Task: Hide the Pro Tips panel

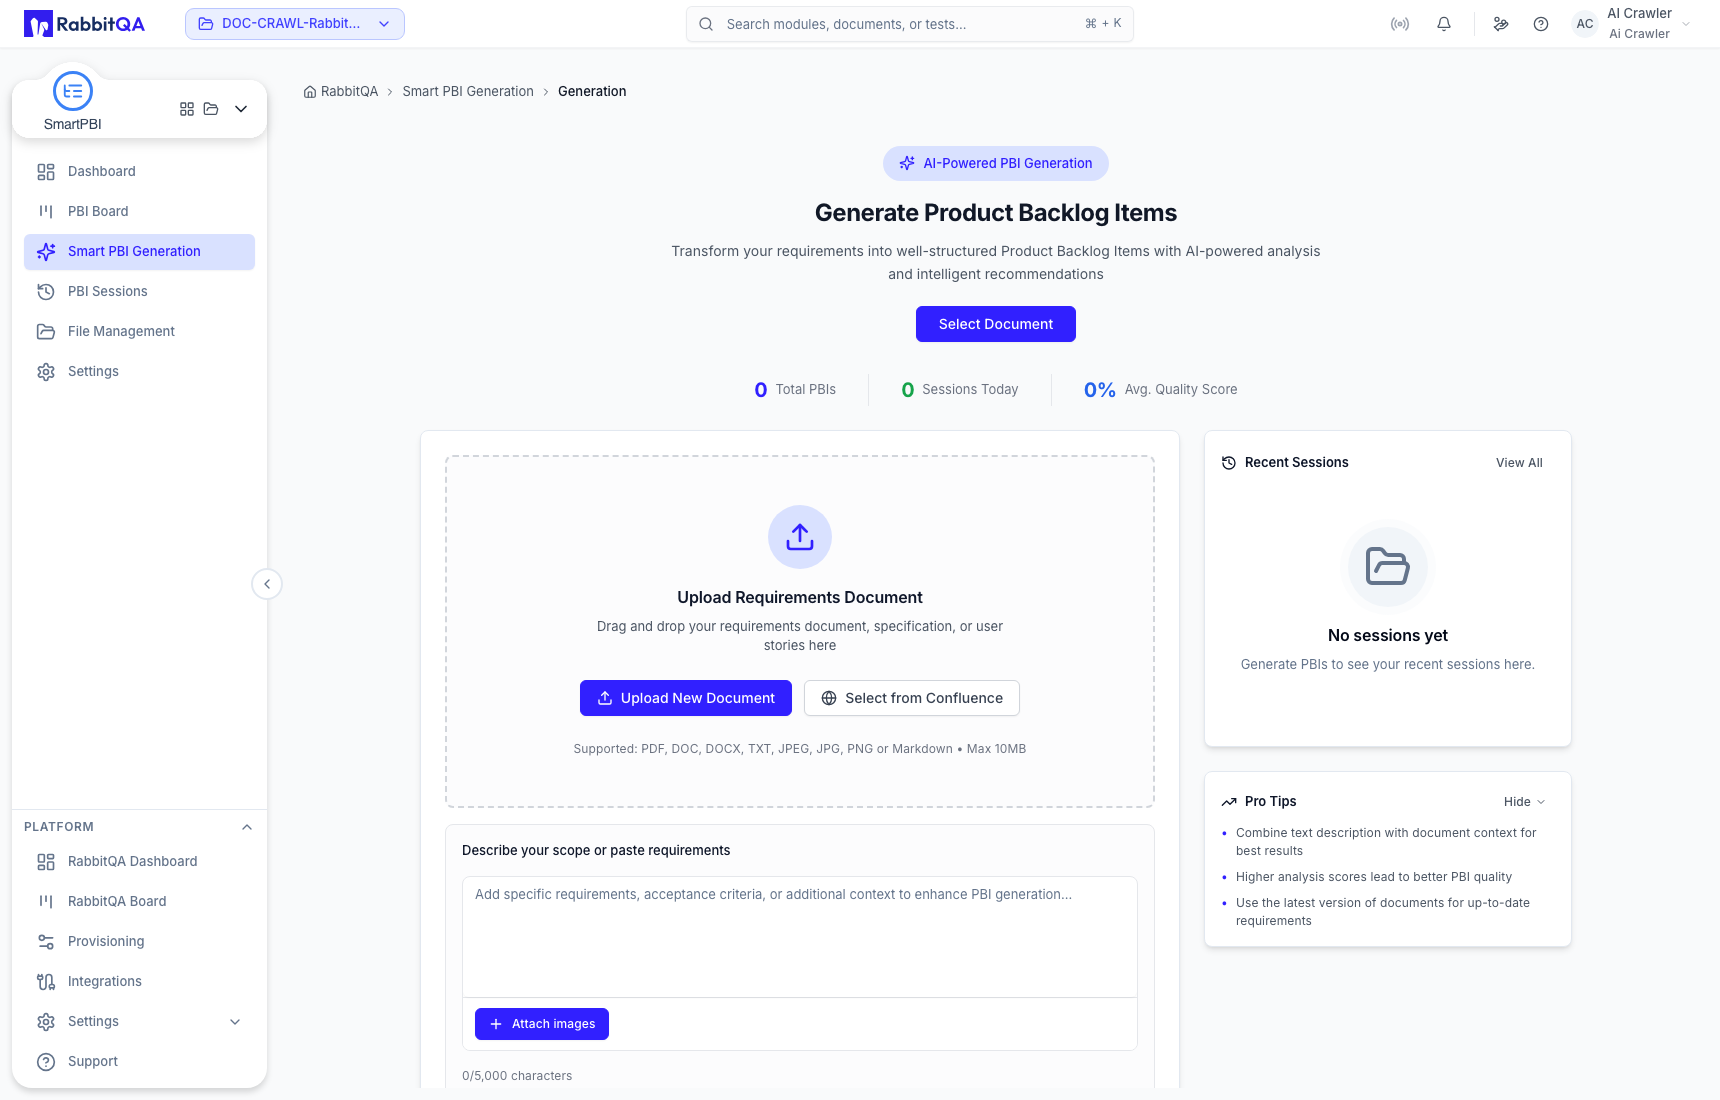Action: click(1525, 802)
